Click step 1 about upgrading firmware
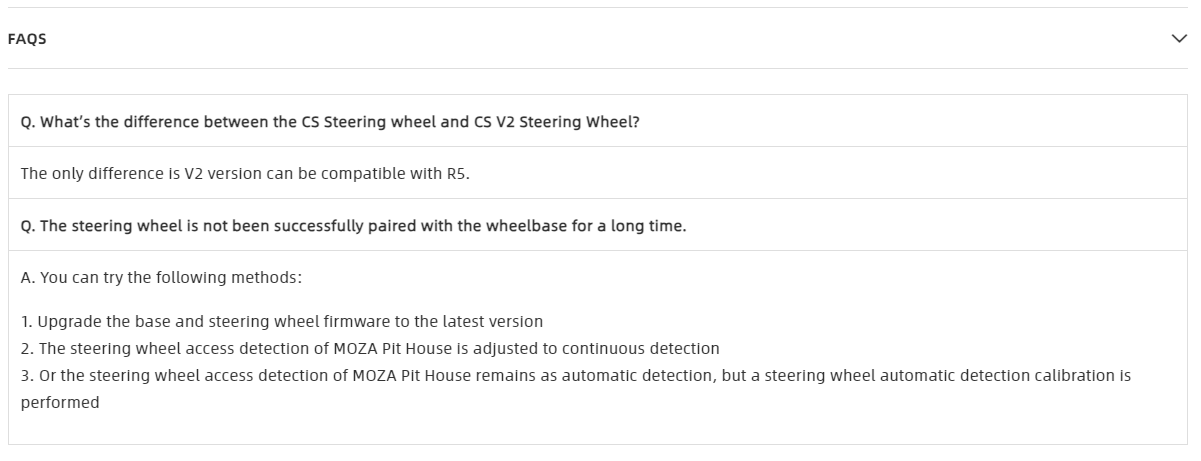Screen dimensions: 1201x461 pos(282,322)
